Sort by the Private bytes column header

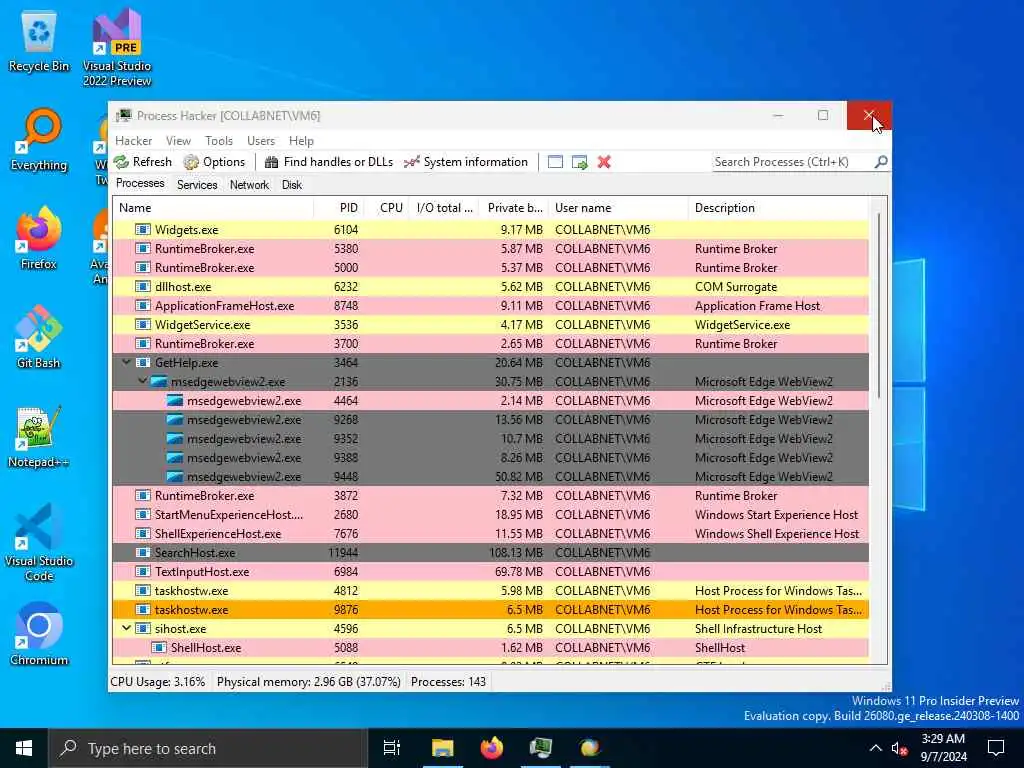pos(514,208)
